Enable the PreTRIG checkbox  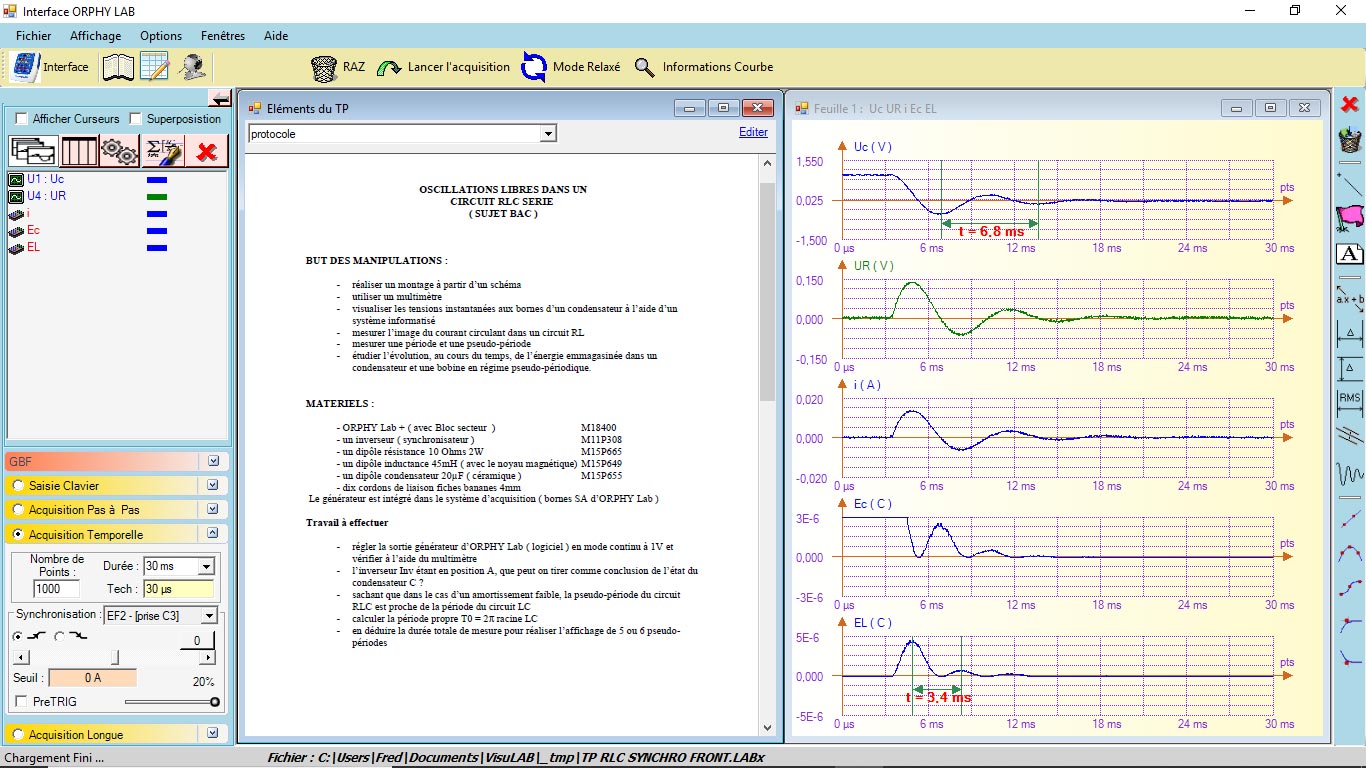[22, 702]
